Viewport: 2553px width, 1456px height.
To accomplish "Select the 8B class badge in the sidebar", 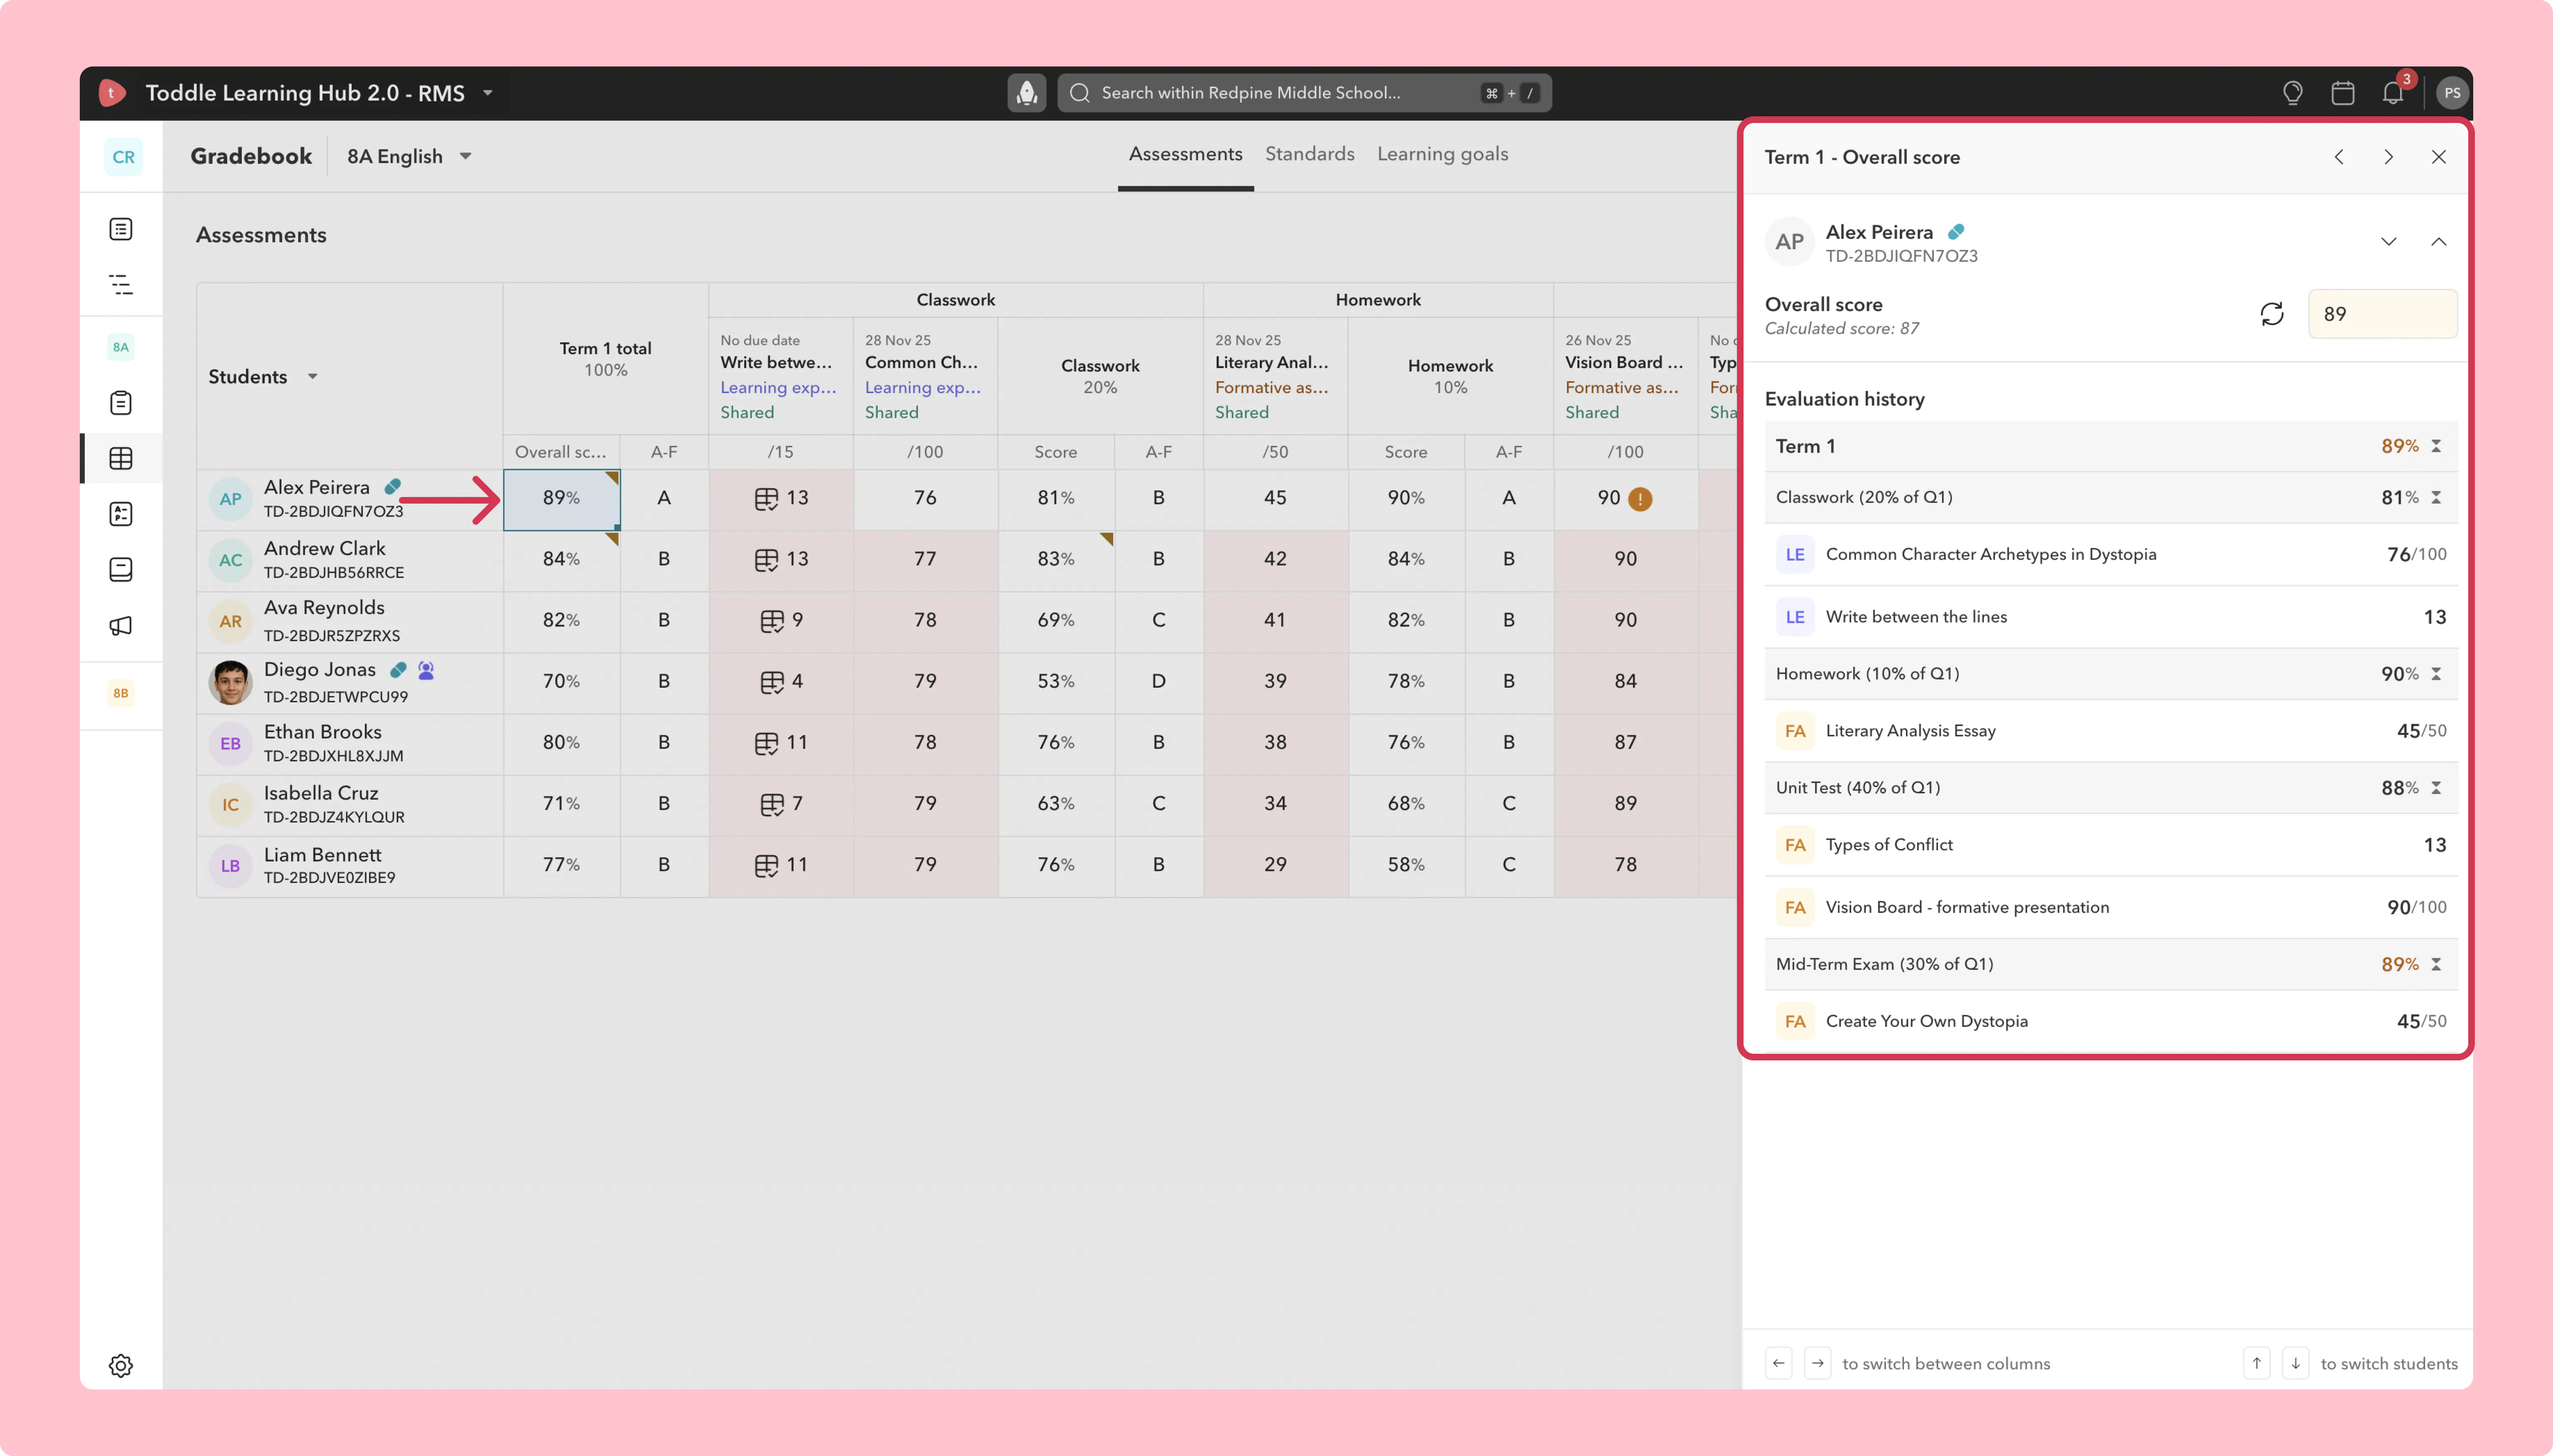I will pyautogui.click(x=121, y=693).
